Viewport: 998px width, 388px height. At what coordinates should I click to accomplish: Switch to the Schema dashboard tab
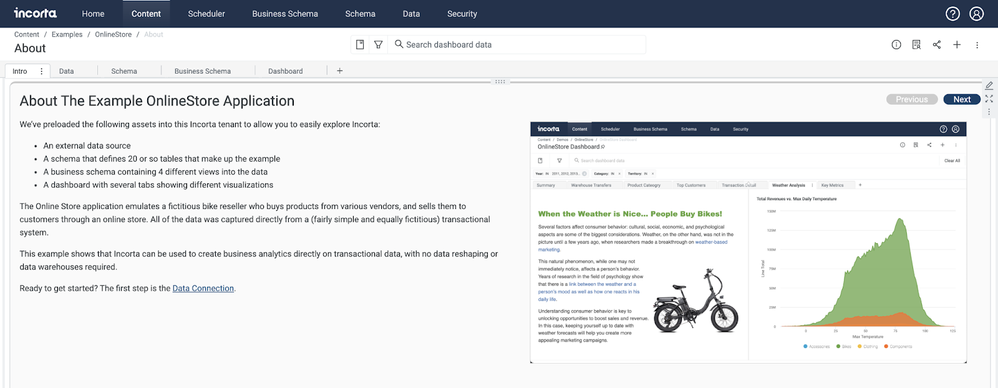tap(124, 71)
